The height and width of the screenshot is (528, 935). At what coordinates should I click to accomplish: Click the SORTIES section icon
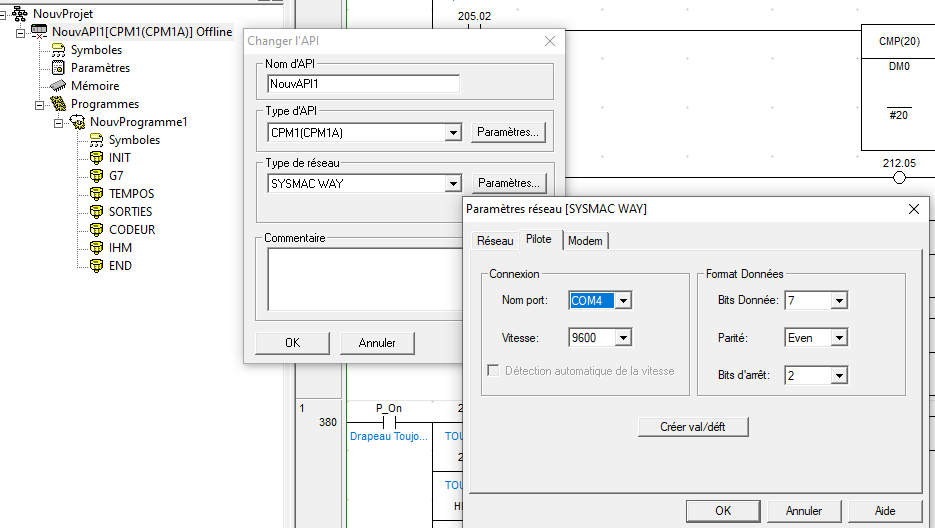[x=96, y=211]
